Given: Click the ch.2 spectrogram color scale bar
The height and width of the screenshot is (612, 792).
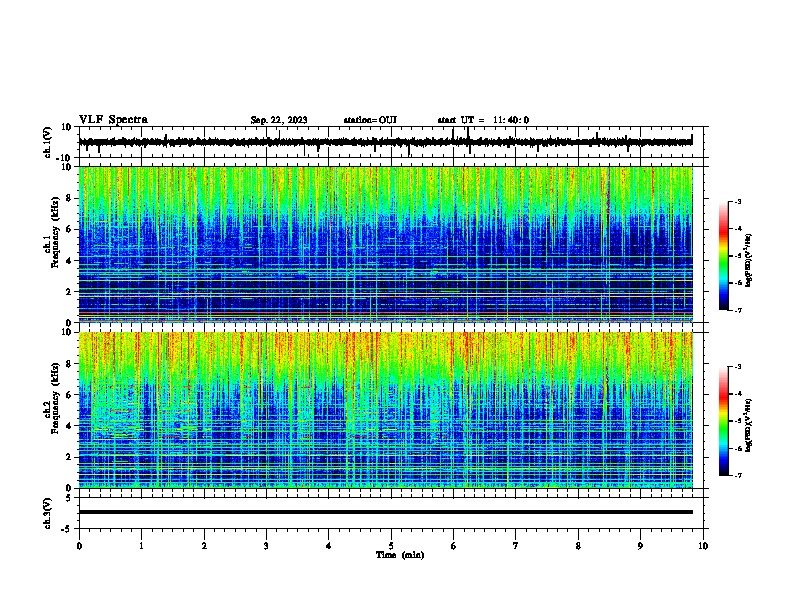Looking at the screenshot, I should point(724,421).
